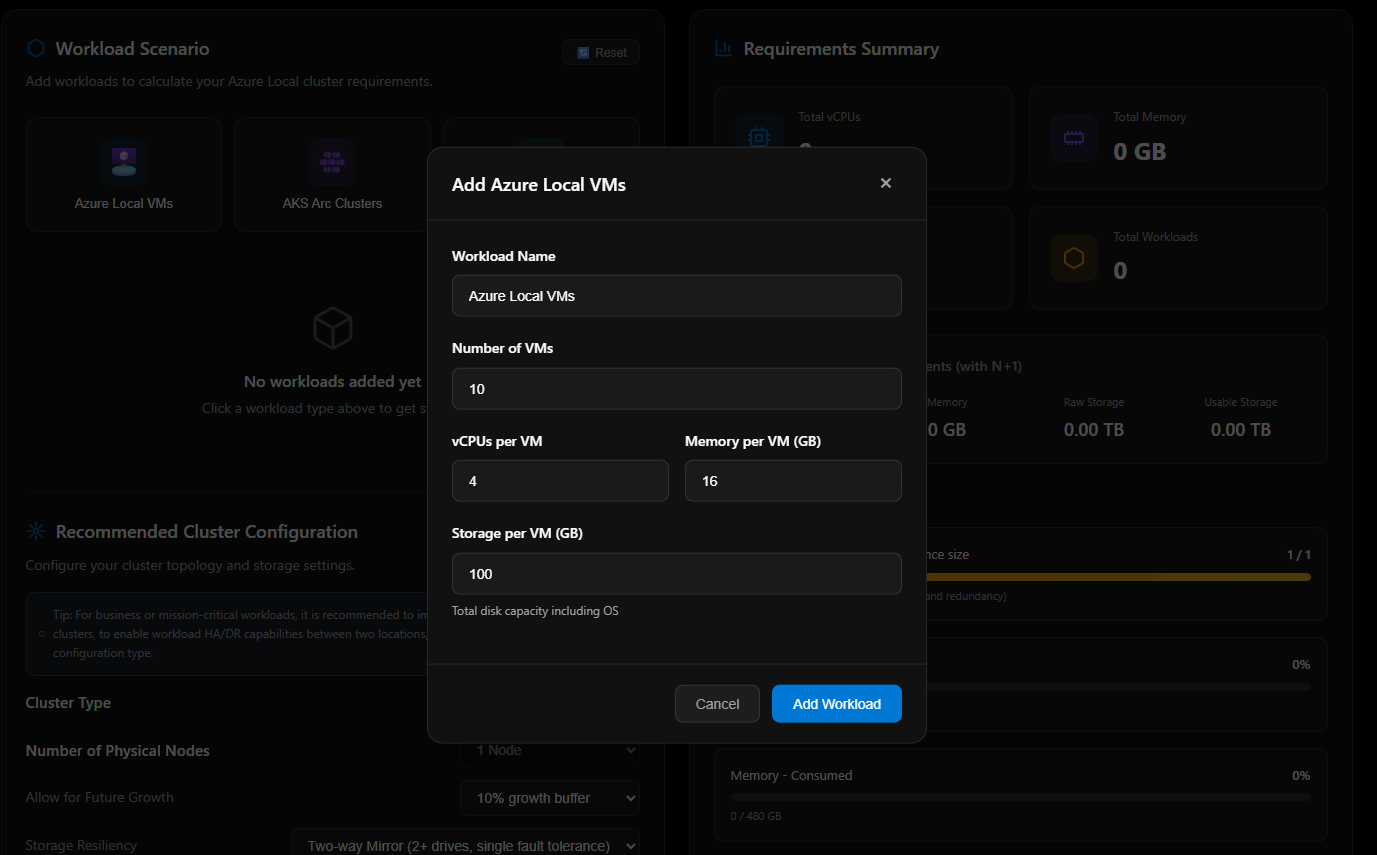Click the Workload Name text field
The height and width of the screenshot is (855, 1377).
[676, 296]
